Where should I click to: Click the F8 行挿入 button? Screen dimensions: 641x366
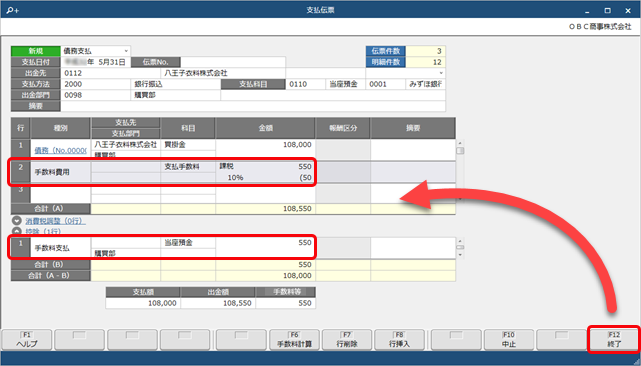[399, 339]
